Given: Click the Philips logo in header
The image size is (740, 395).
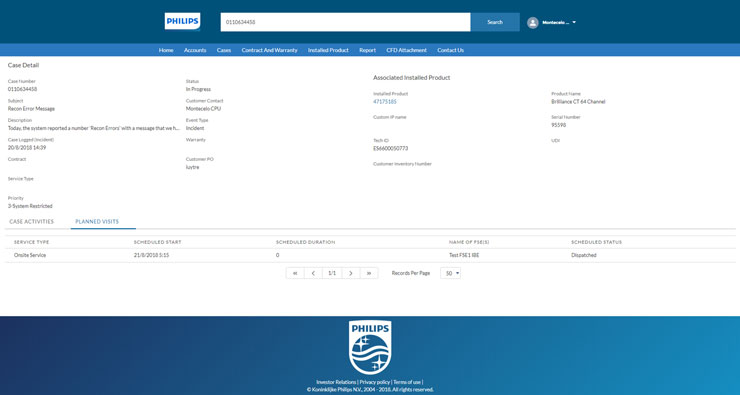Looking at the screenshot, I should 182,22.
